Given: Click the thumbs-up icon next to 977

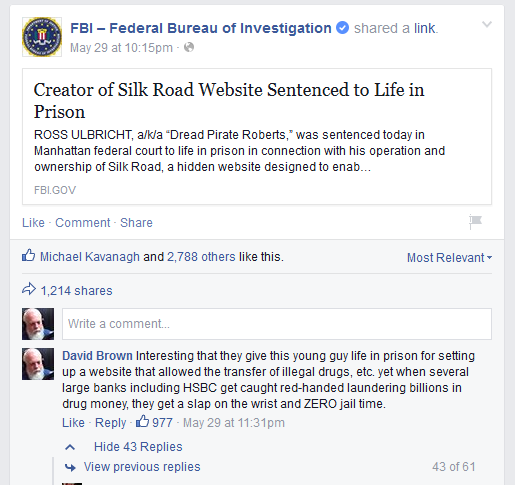Looking at the screenshot, I should click(x=142, y=421).
